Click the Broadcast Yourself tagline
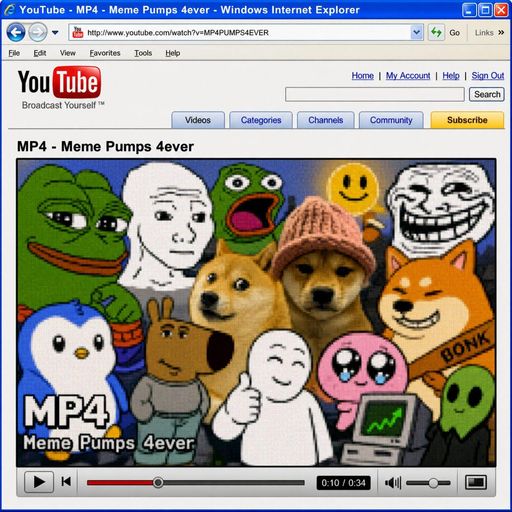Viewport: 512px width, 512px height. click(x=63, y=105)
